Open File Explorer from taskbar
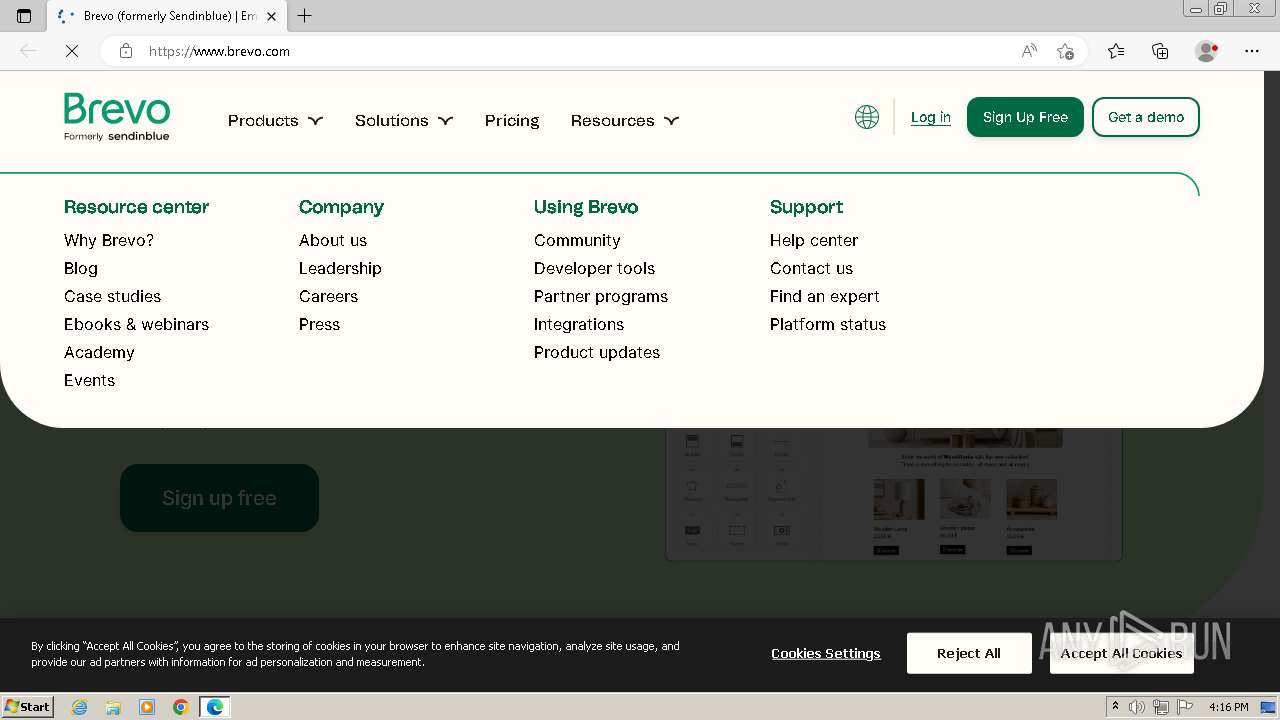Viewport: 1280px width, 720px height. tap(113, 707)
